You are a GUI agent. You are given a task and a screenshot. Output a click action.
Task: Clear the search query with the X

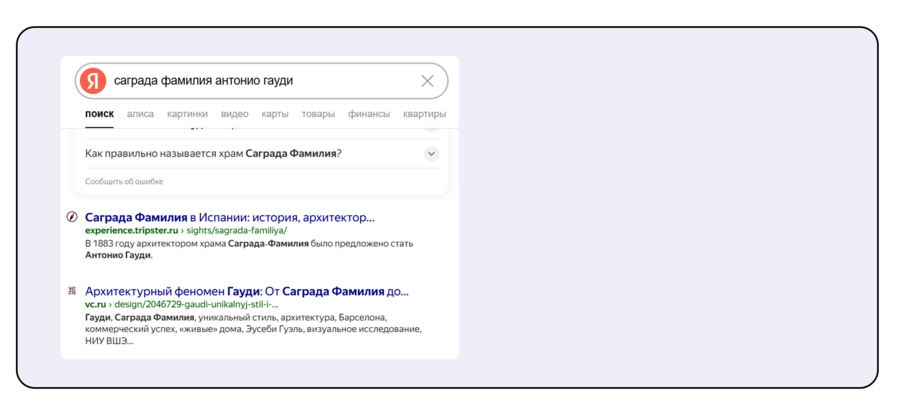click(x=427, y=81)
